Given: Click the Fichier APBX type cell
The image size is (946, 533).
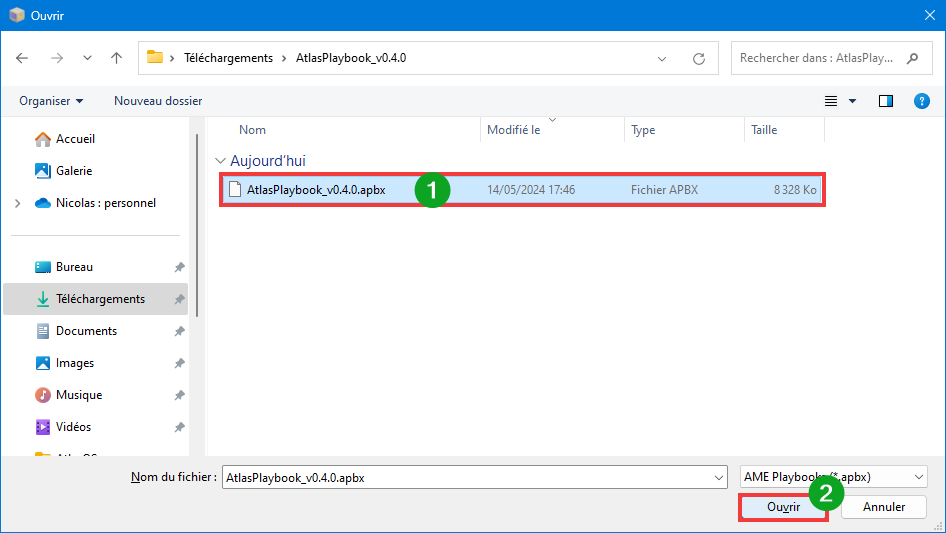Looking at the screenshot, I should click(x=664, y=190).
